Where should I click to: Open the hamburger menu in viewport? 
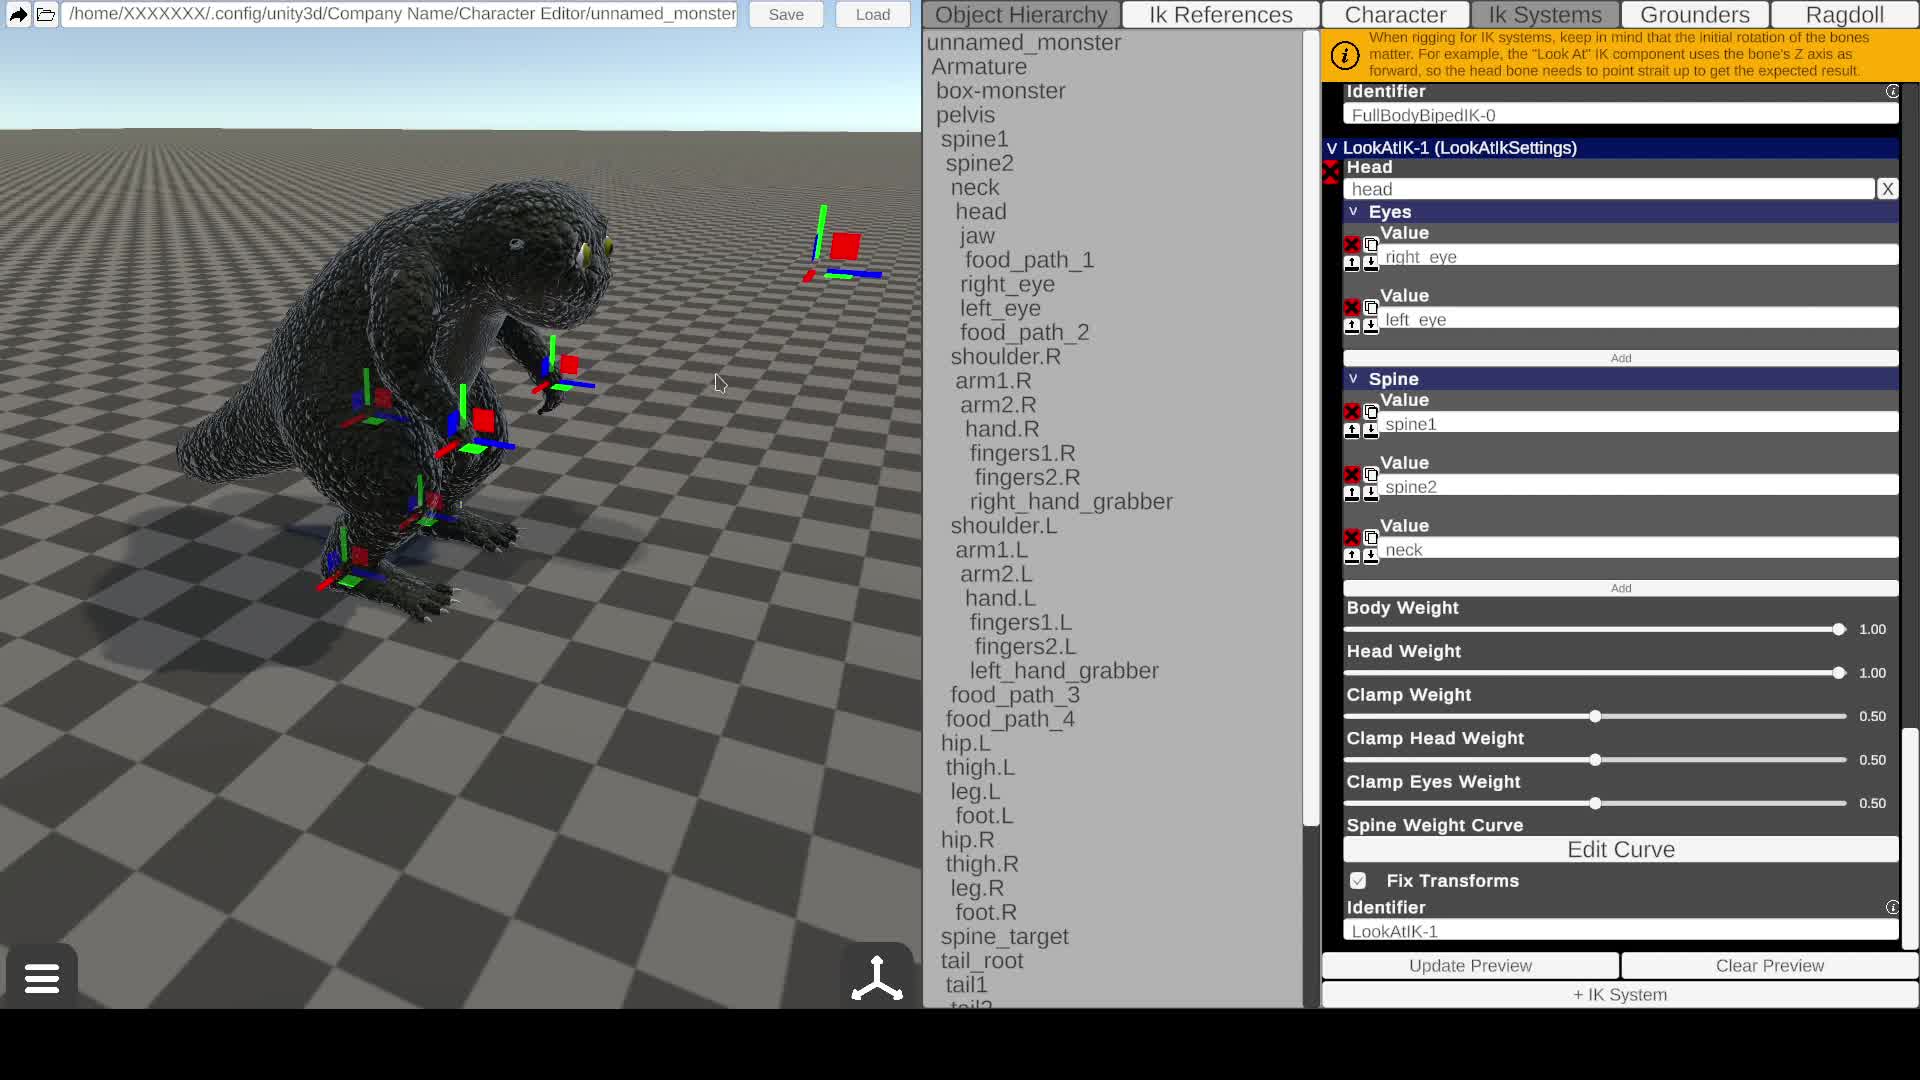pos(41,977)
